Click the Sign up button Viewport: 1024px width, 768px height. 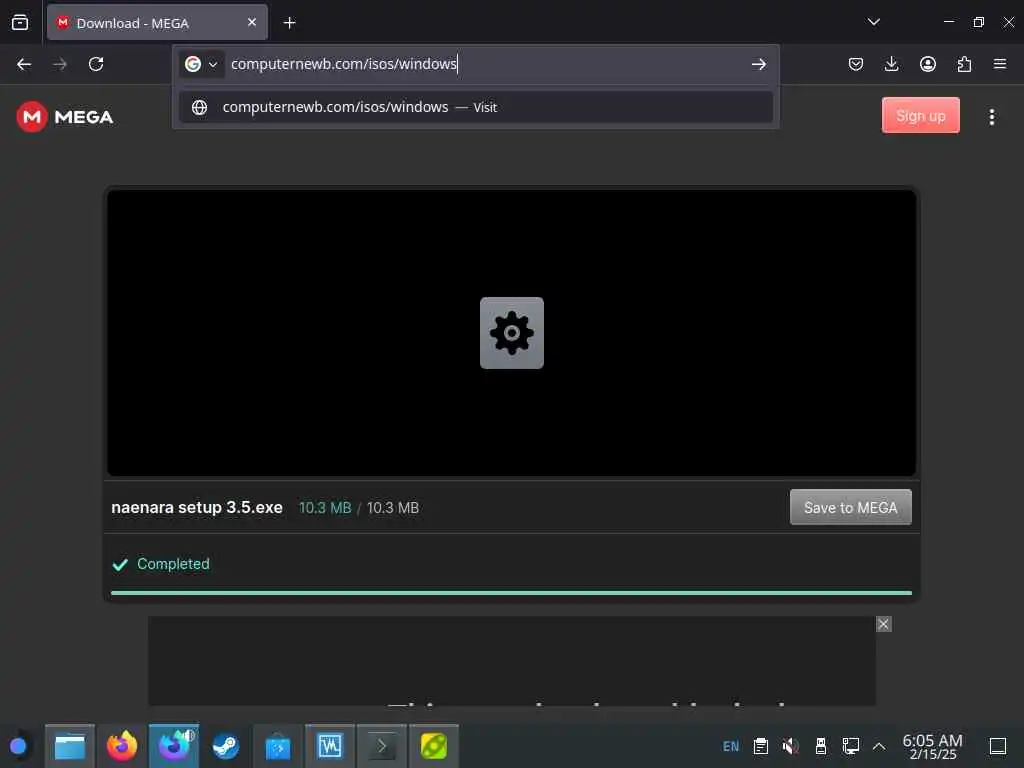click(x=920, y=116)
